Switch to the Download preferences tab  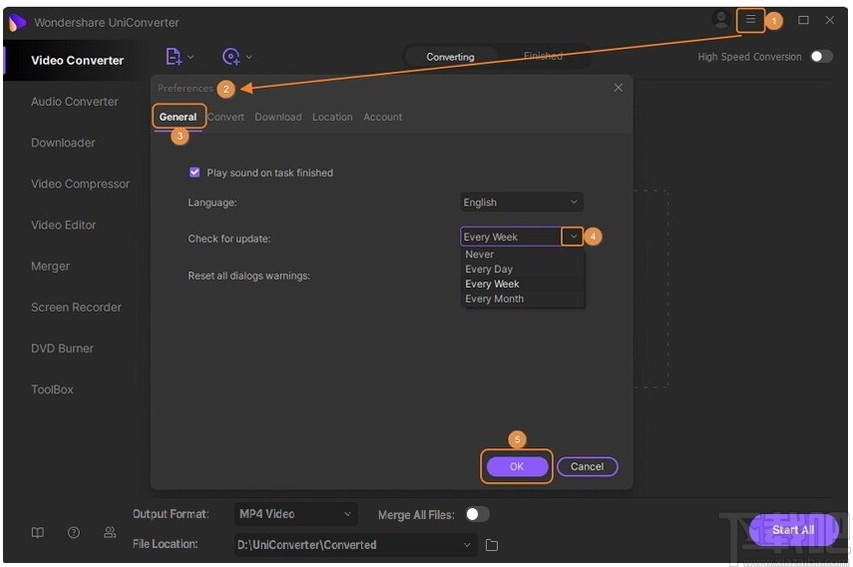coord(278,117)
